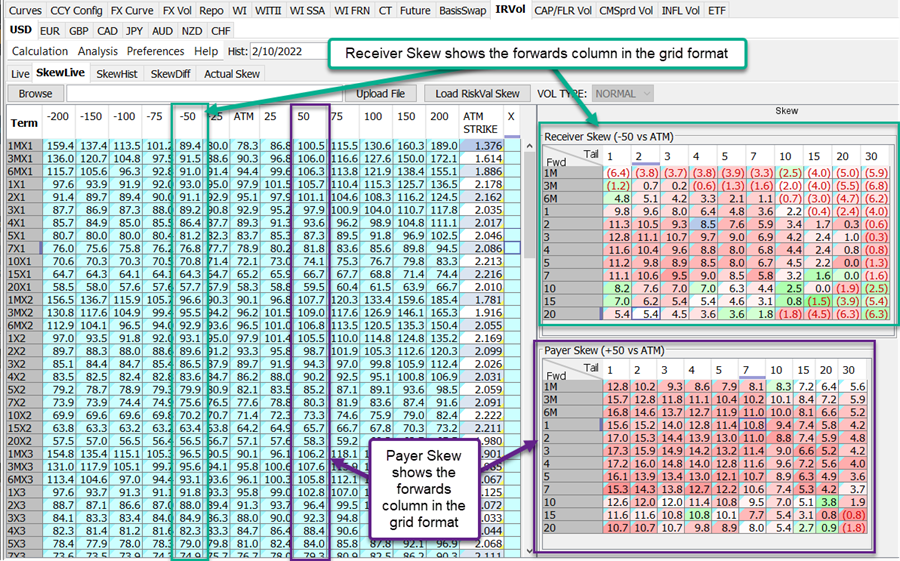Select the CAD currency tab
Viewport: 900px width, 561px height.
coord(107,31)
